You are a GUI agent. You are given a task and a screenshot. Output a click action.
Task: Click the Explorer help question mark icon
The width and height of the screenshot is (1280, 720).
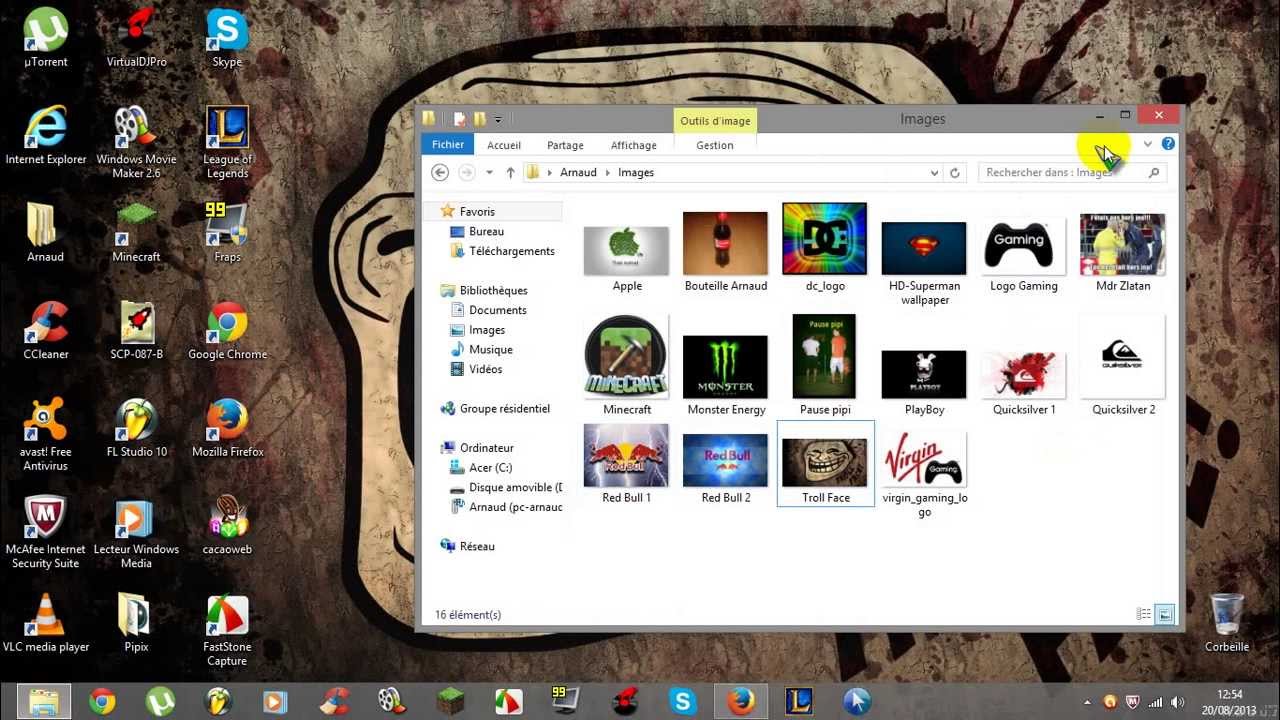pos(1168,144)
